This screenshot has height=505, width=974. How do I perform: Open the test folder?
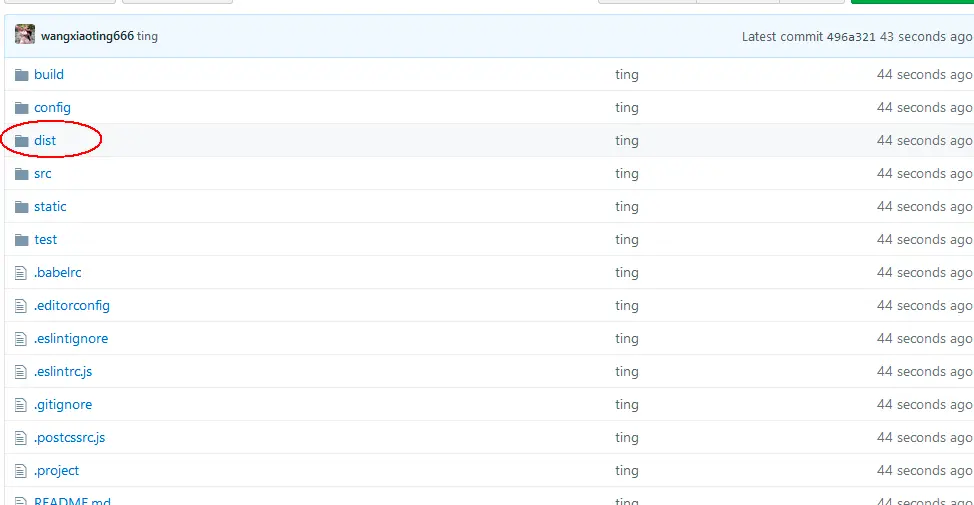45,239
